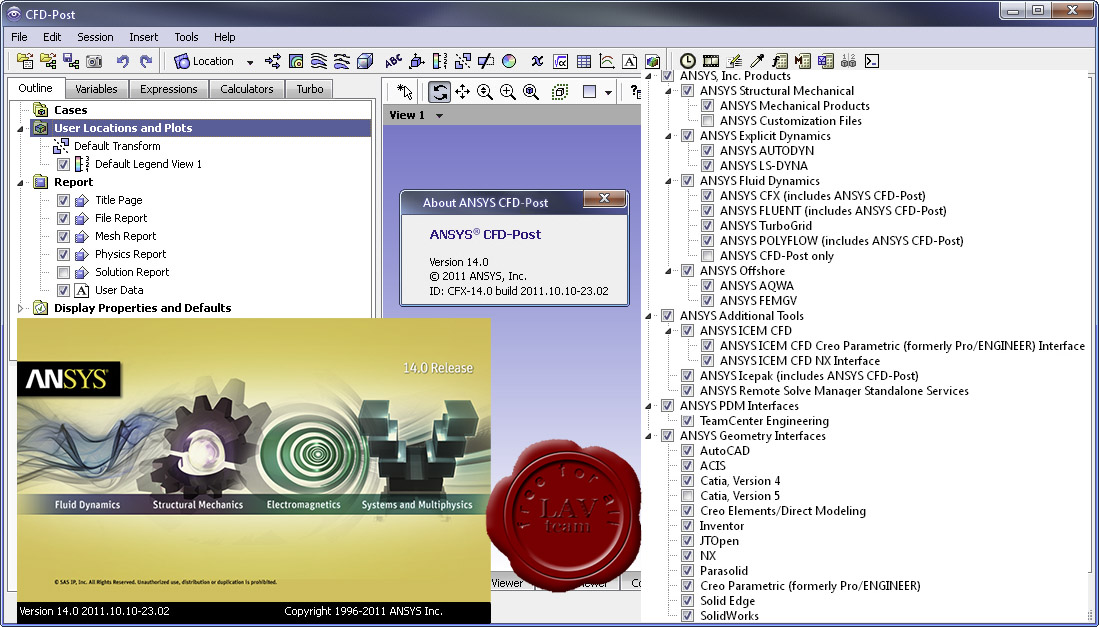Expand Display Properties and Defaults node
Screen dimensions: 1099x627
click(20, 308)
